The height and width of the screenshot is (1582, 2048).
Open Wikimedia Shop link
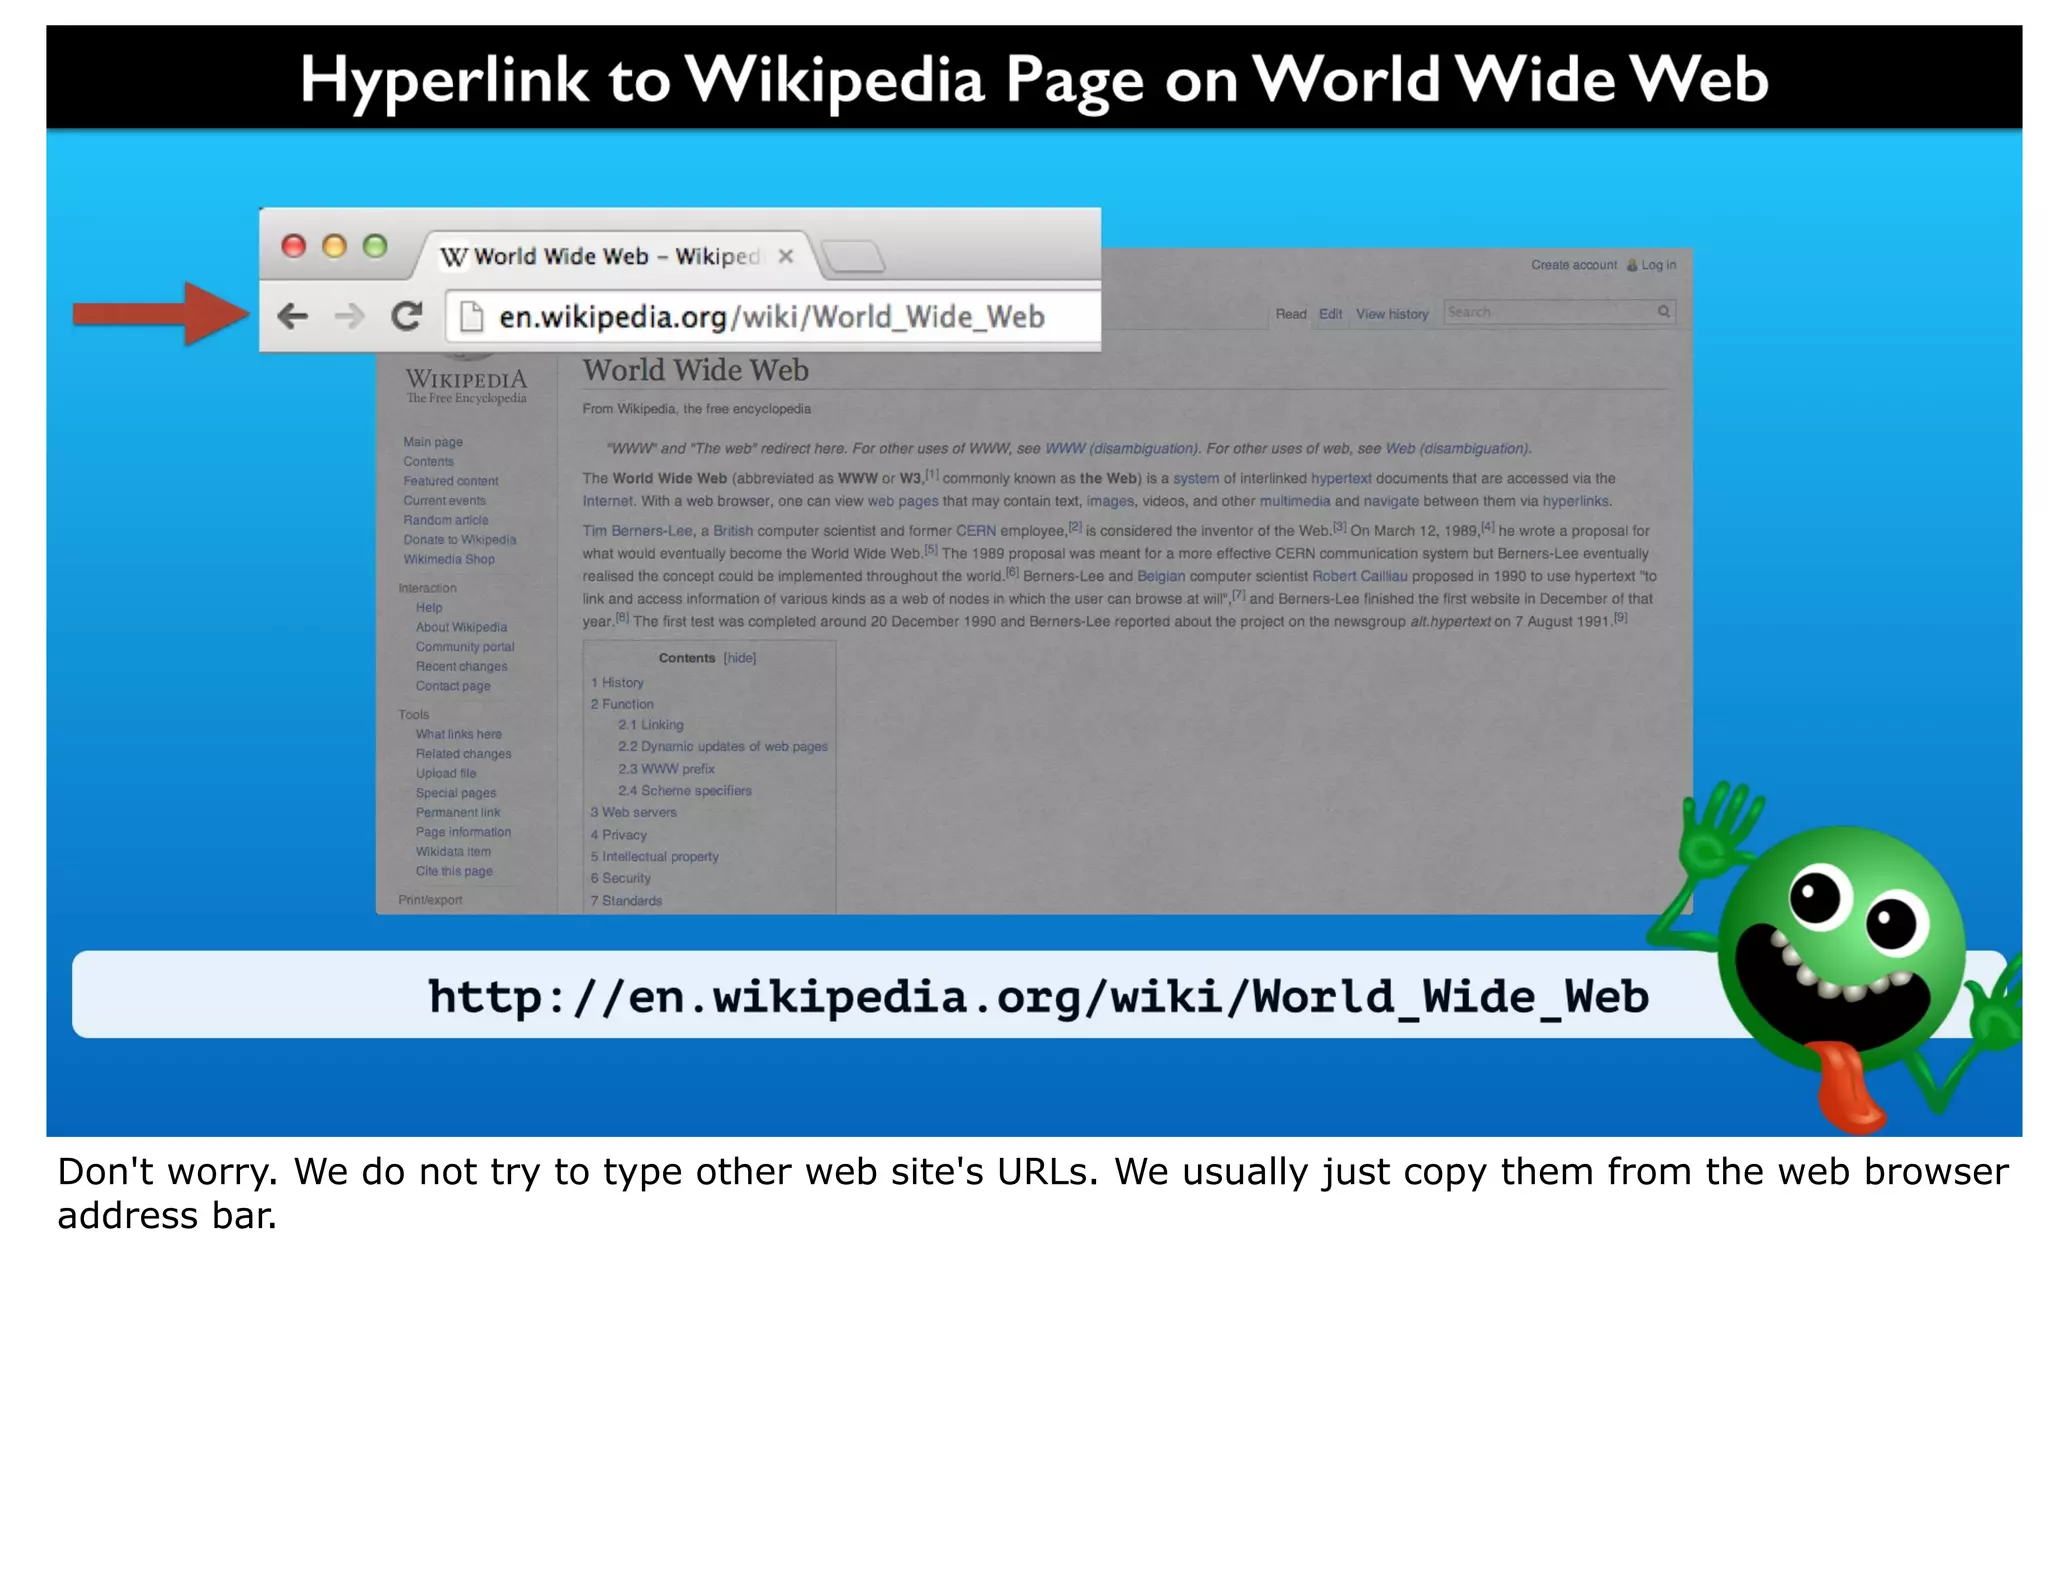pos(449,559)
